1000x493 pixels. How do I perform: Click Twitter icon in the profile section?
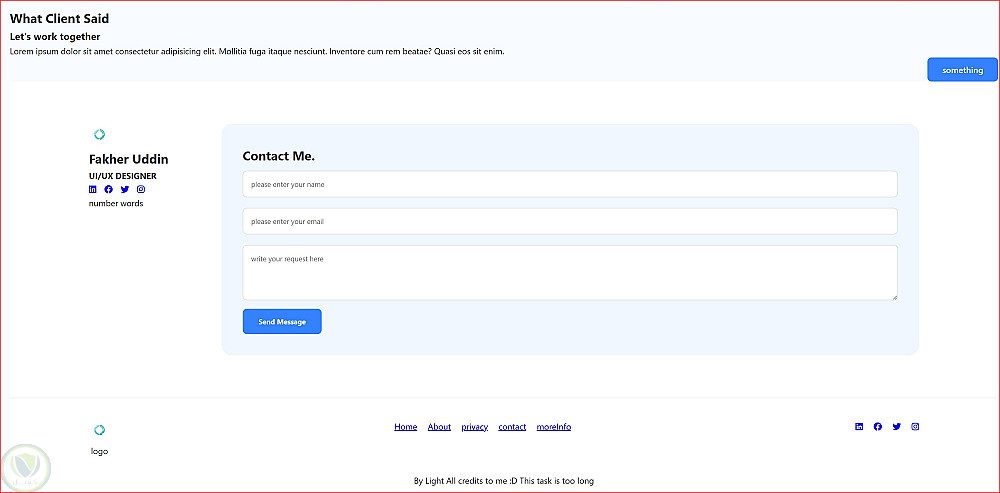(125, 189)
